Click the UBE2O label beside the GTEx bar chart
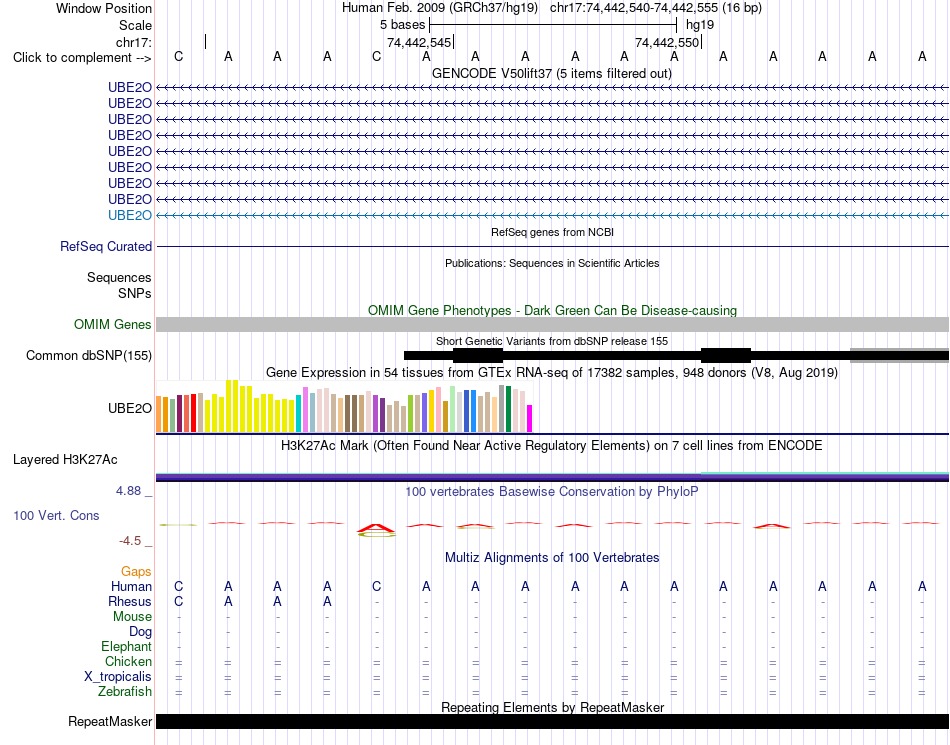Image resolution: width=950 pixels, height=745 pixels. pos(130,408)
